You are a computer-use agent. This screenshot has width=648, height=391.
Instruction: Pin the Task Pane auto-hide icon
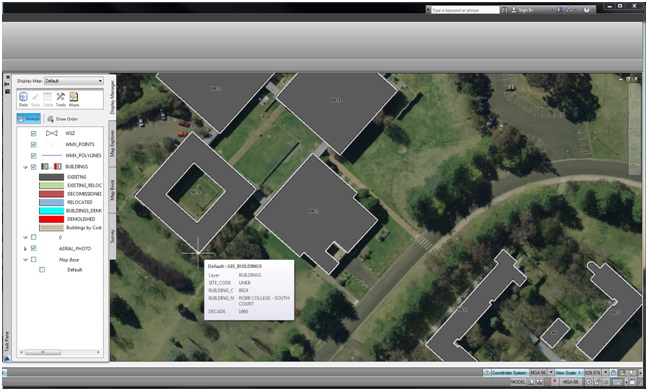coord(7,84)
